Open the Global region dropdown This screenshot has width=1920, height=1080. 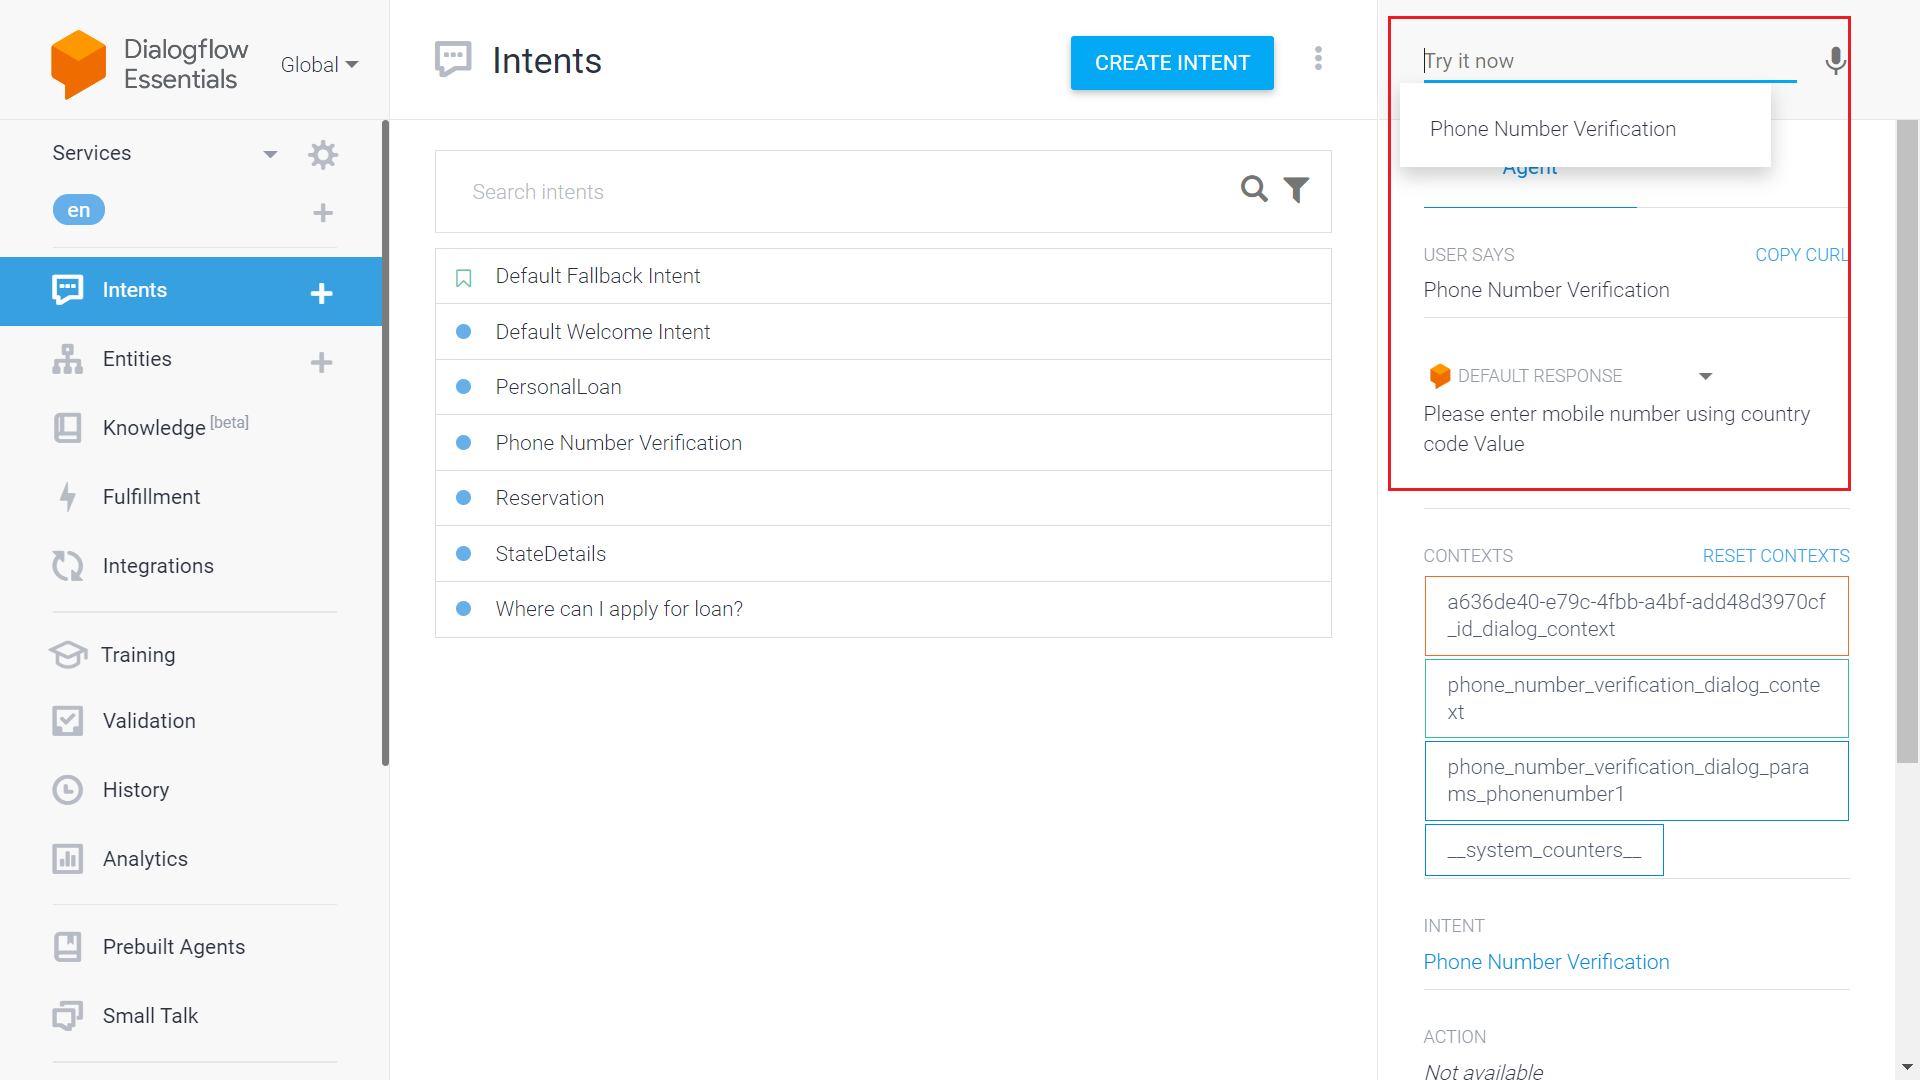[x=319, y=65]
